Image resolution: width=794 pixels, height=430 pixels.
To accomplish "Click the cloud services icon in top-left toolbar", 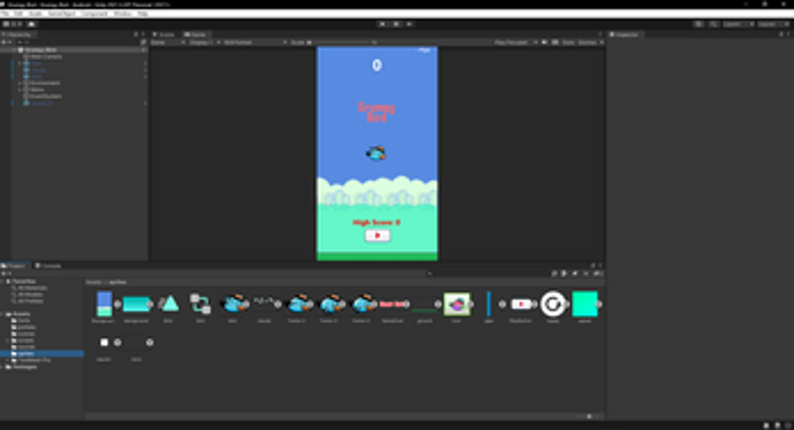I will coord(31,24).
